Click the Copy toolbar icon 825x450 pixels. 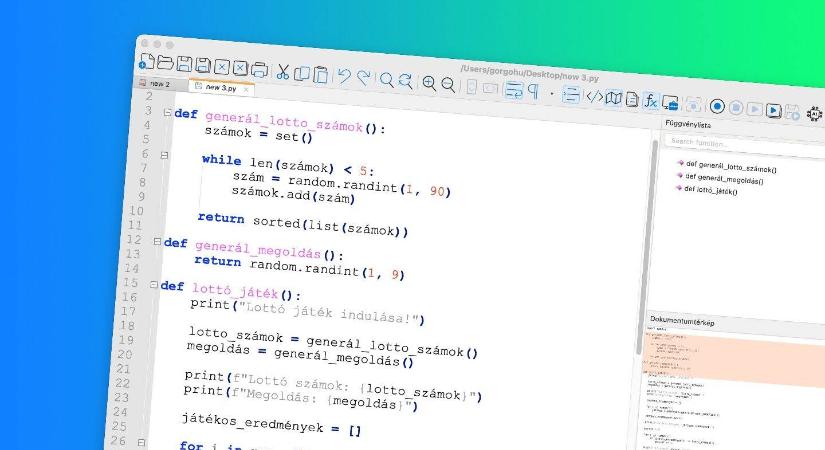[301, 73]
